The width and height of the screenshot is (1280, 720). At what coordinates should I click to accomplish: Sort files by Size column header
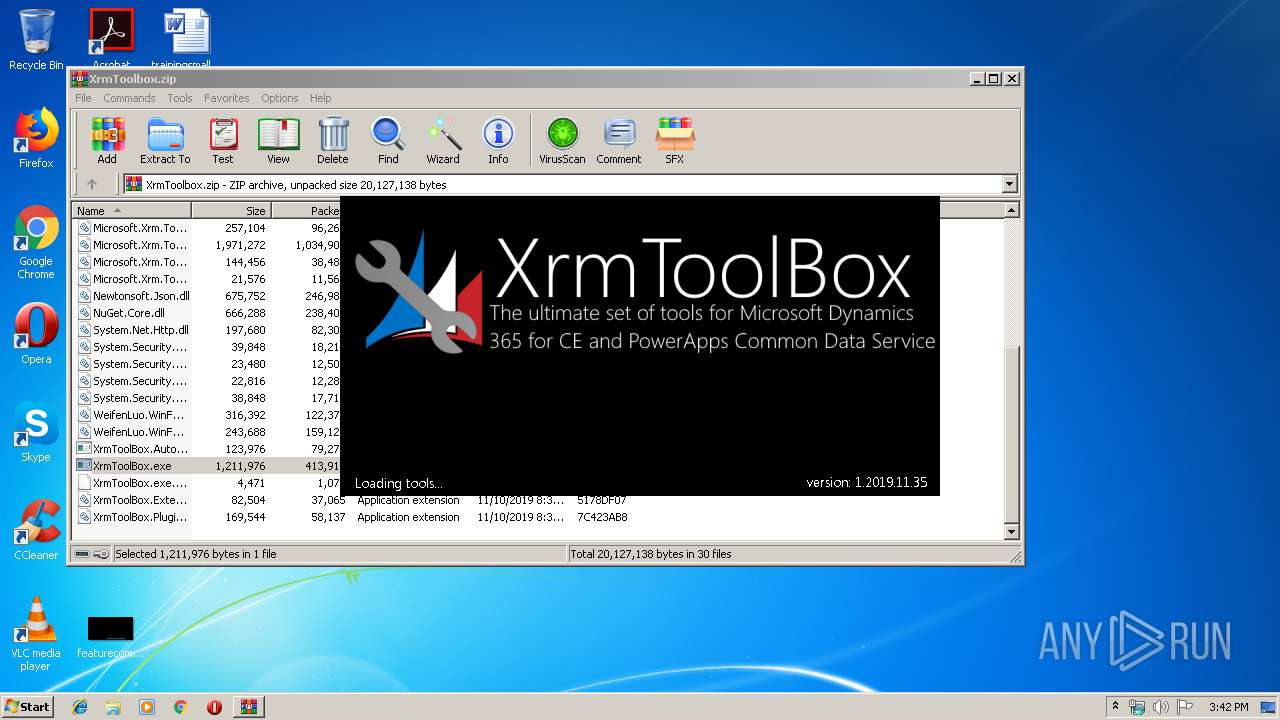(x=231, y=211)
